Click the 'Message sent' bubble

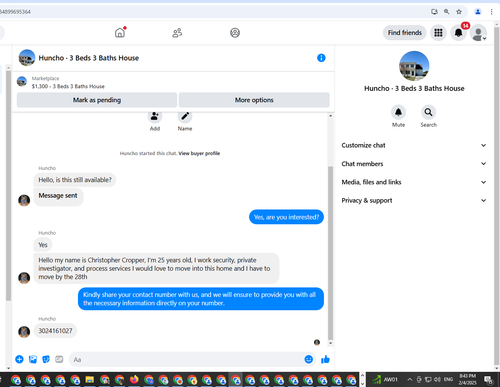58,197
